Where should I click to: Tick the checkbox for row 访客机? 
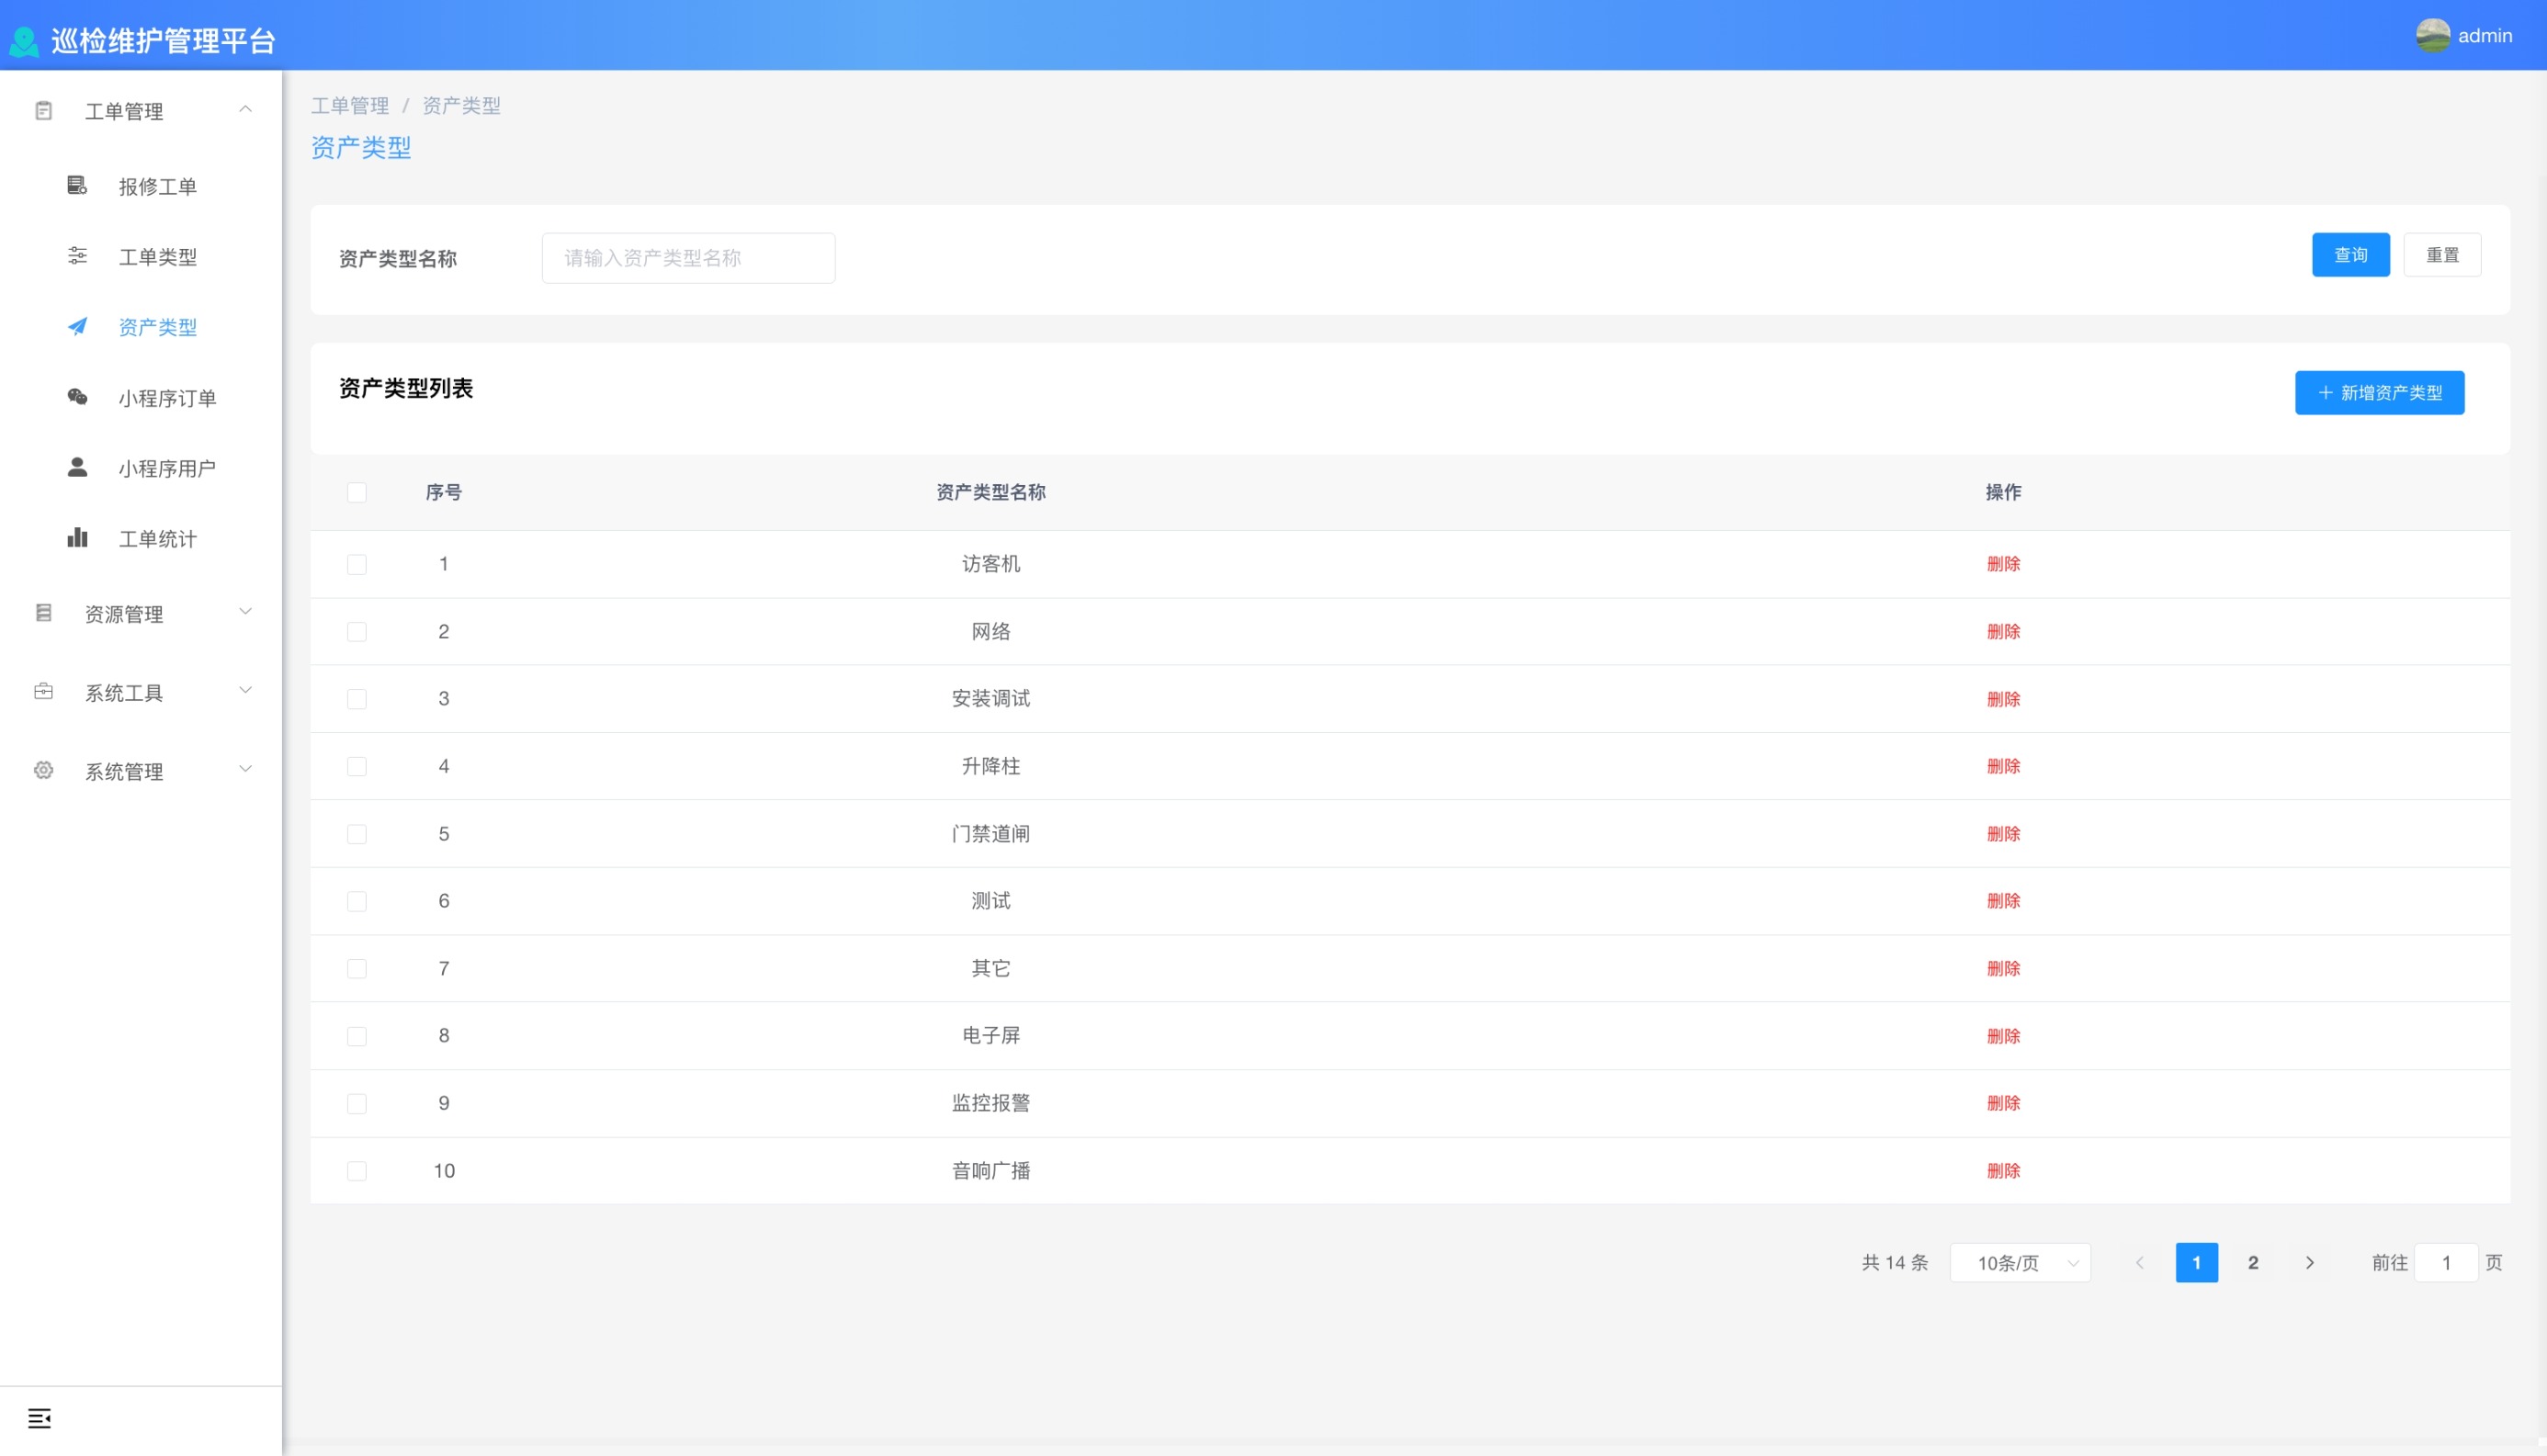pos(357,564)
